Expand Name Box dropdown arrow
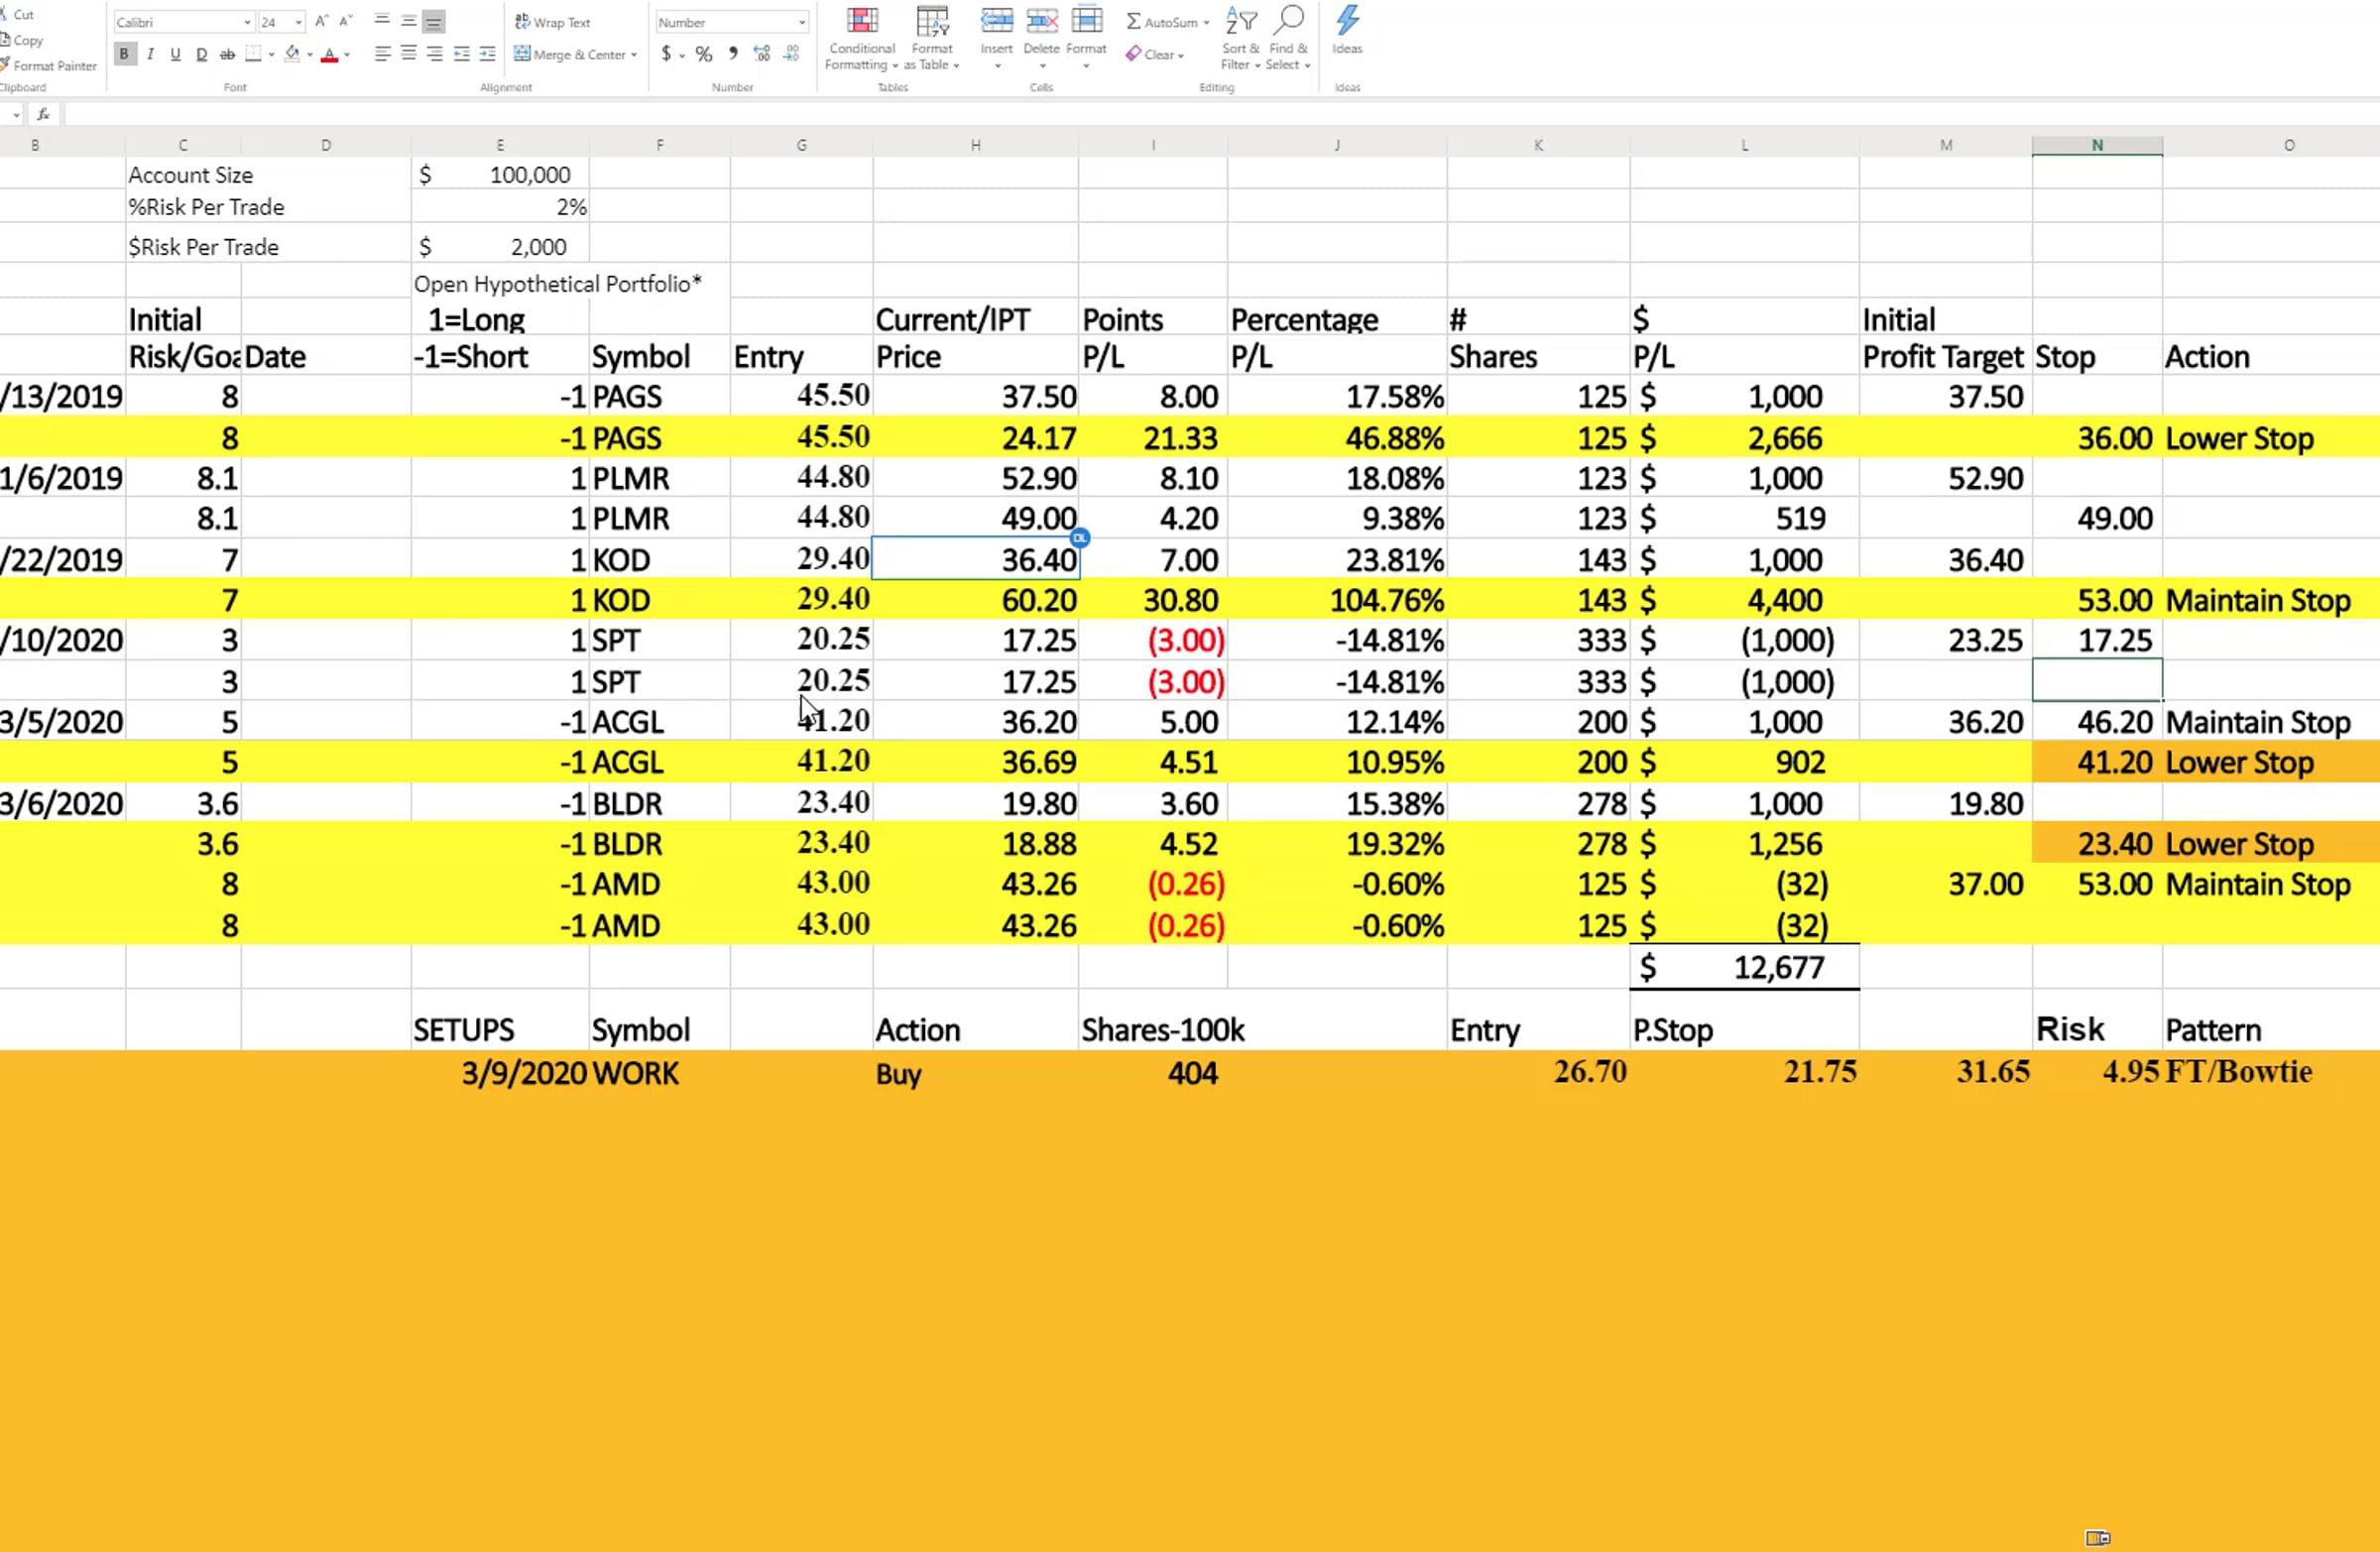This screenshot has height=1552, width=2380. [x=15, y=115]
